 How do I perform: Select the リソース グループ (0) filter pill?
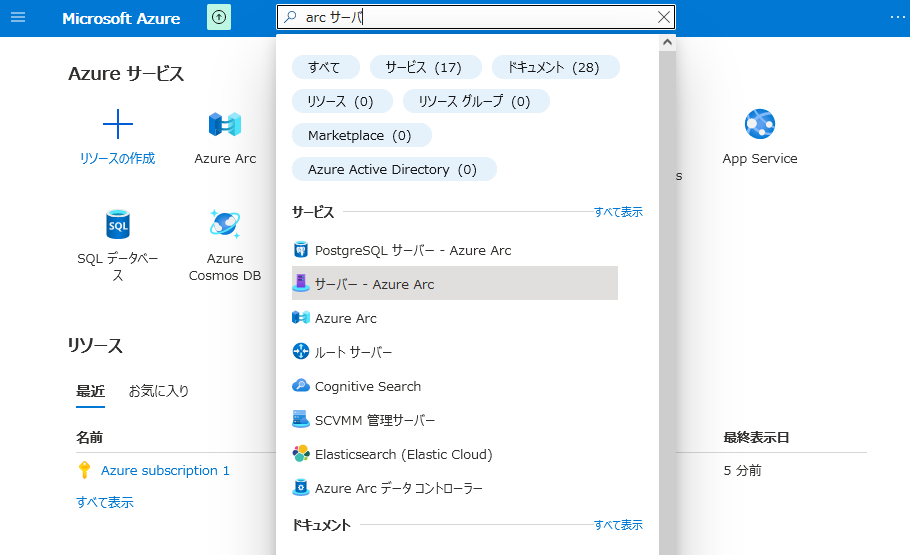(476, 102)
